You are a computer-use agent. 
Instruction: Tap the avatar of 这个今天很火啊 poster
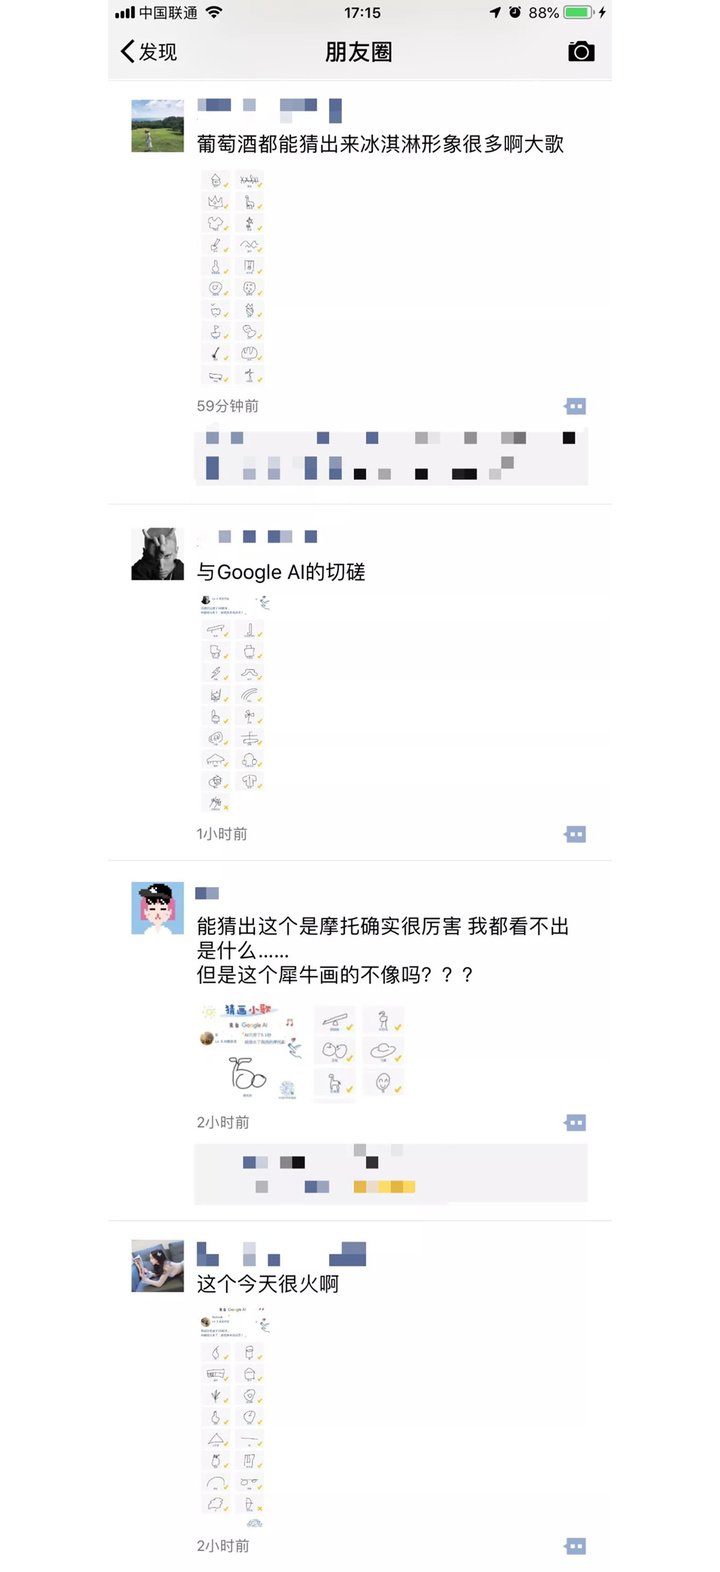[x=158, y=1266]
